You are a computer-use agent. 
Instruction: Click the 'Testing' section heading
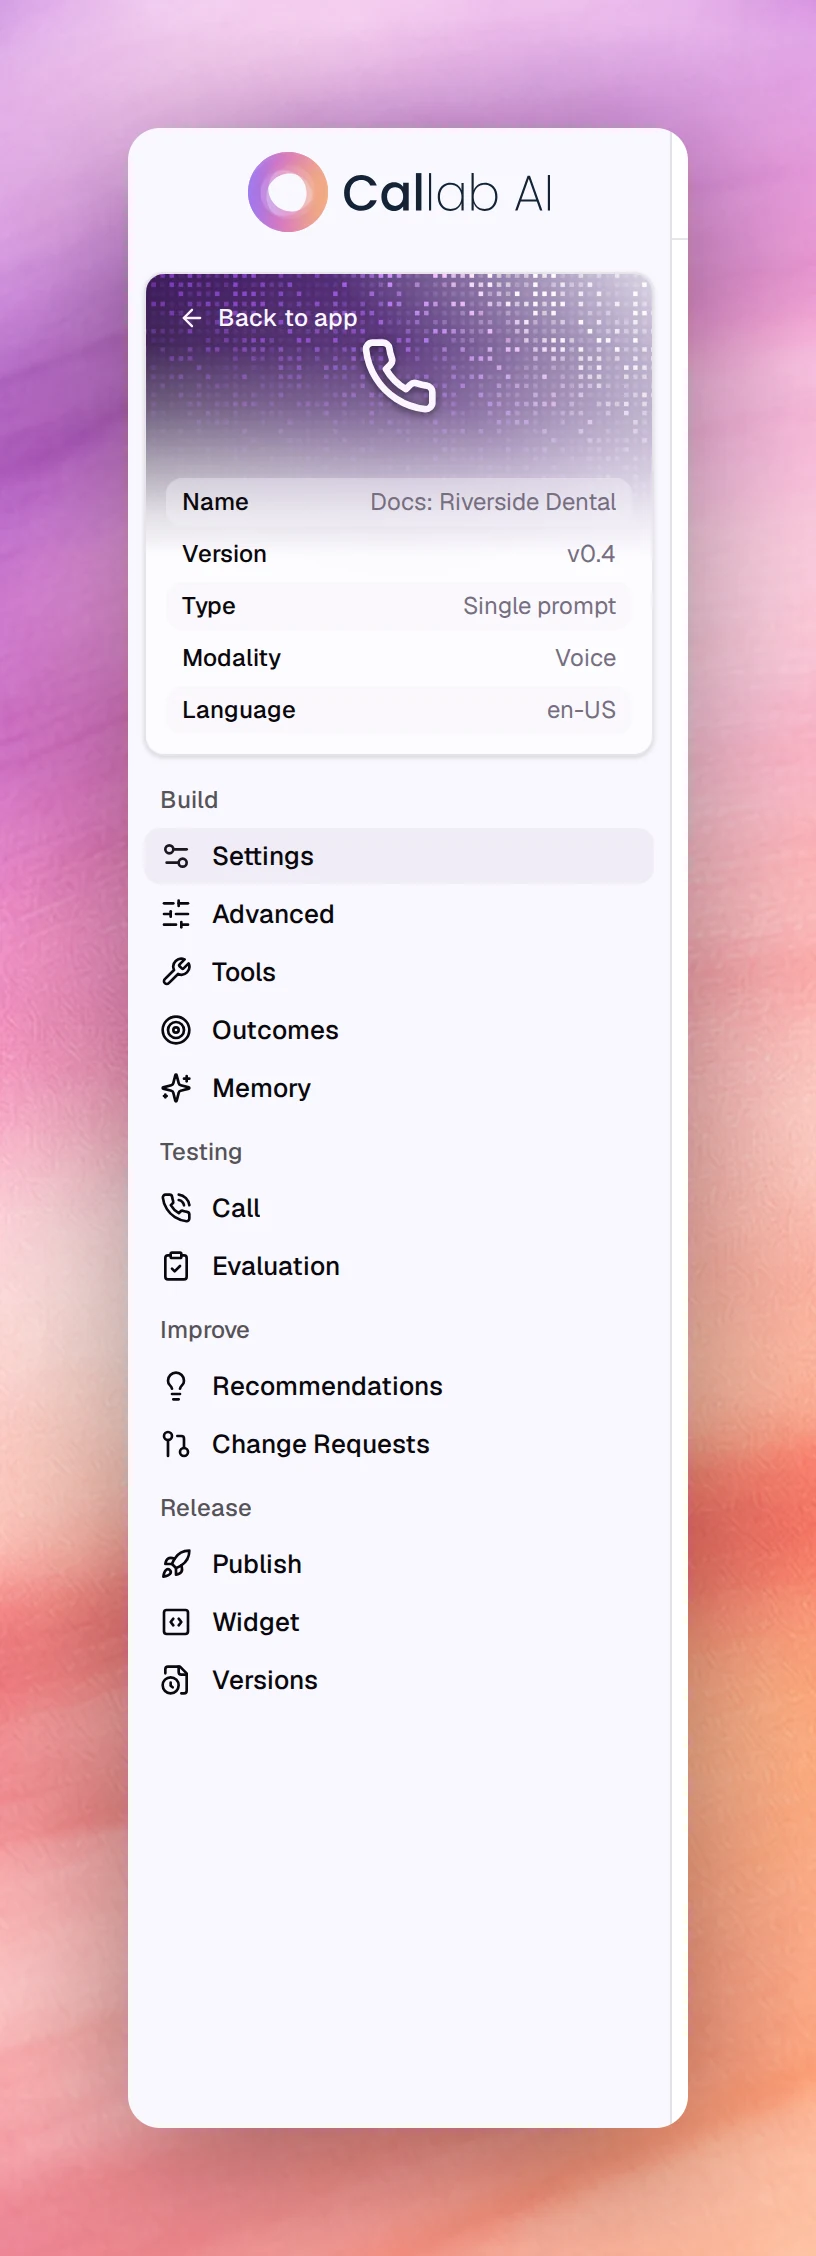click(201, 1152)
